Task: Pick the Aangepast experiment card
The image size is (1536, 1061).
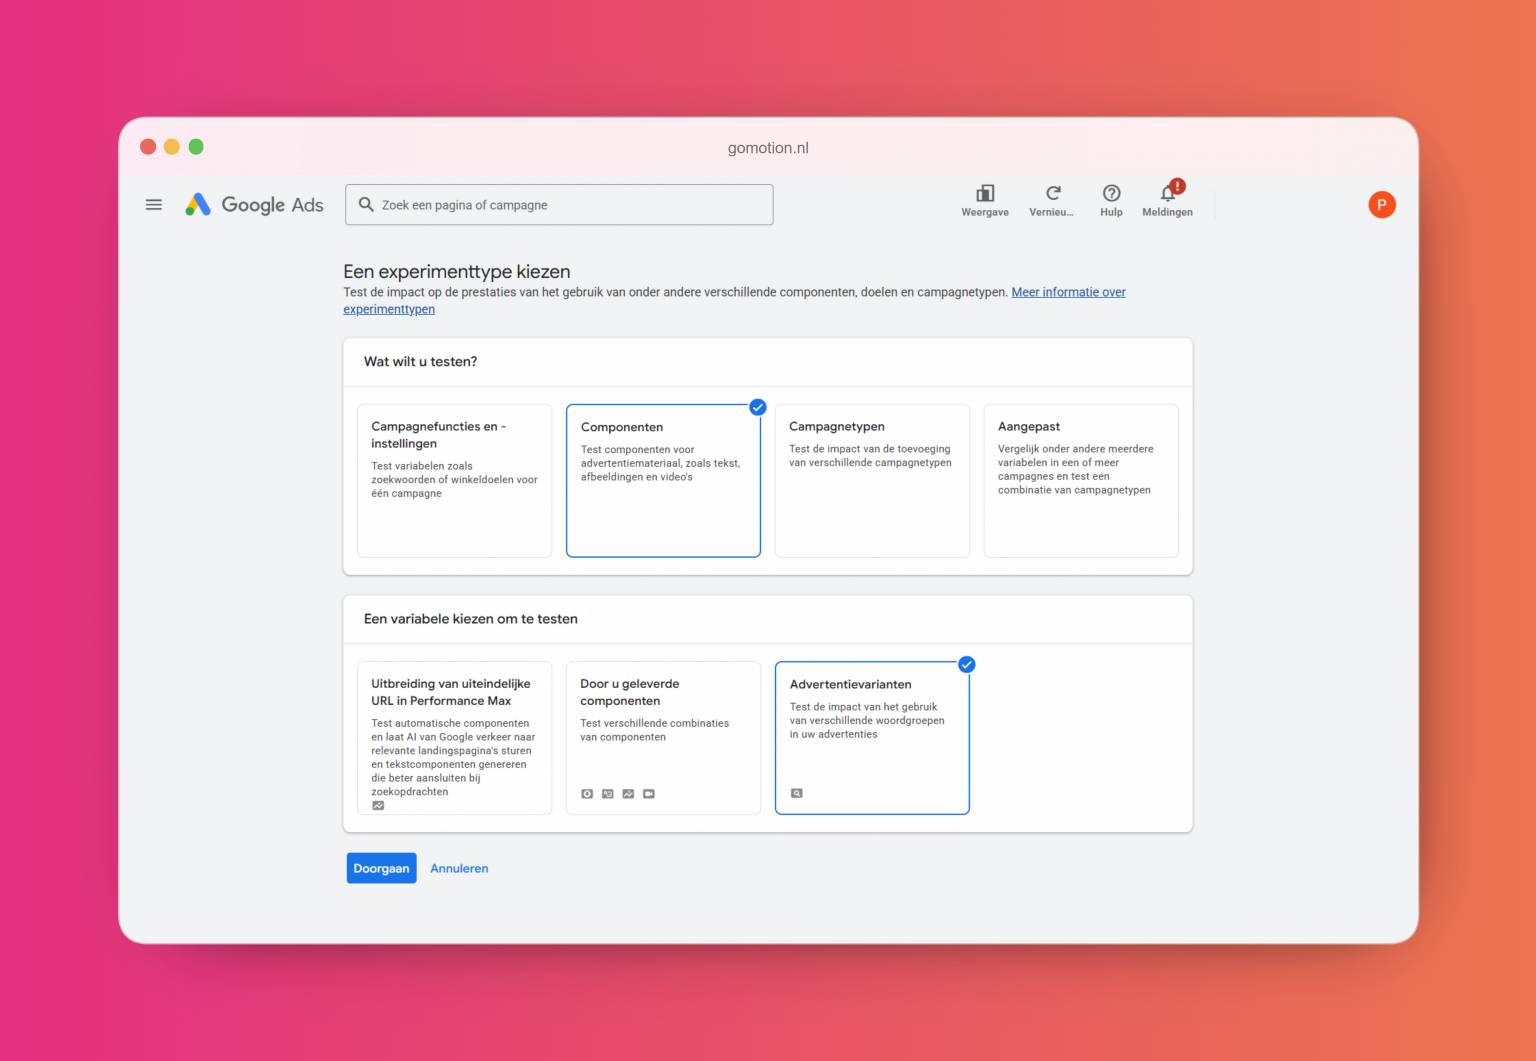Action: pyautogui.click(x=1080, y=480)
